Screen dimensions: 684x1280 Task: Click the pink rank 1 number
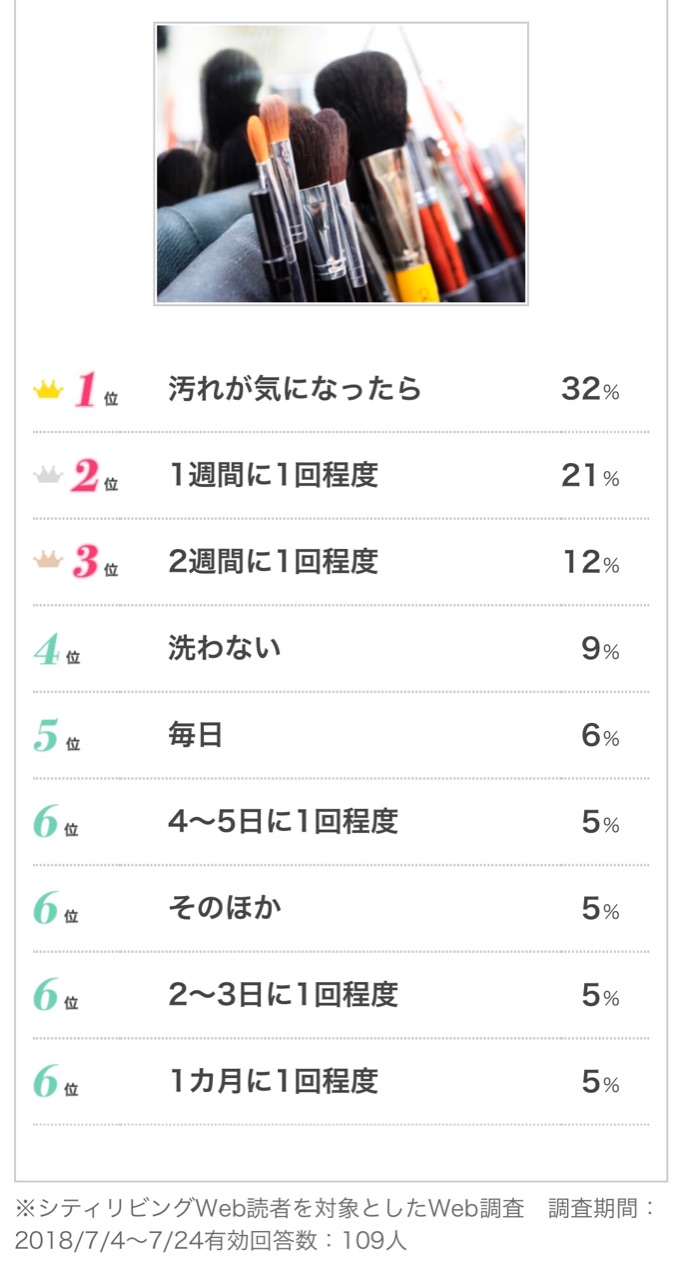point(86,390)
